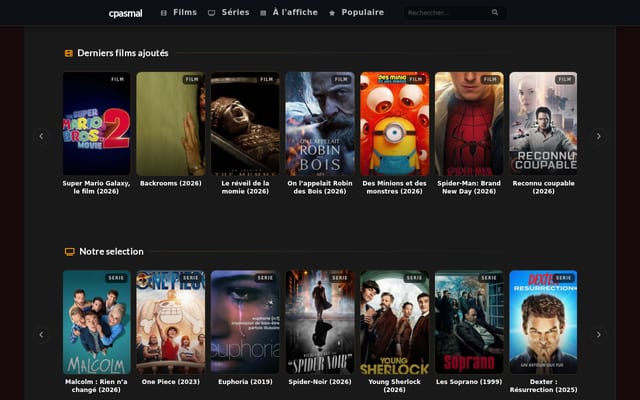Click title Malcolm : Rien n'a changé (2026)
Viewport: 640px width, 400px height.
(96, 386)
